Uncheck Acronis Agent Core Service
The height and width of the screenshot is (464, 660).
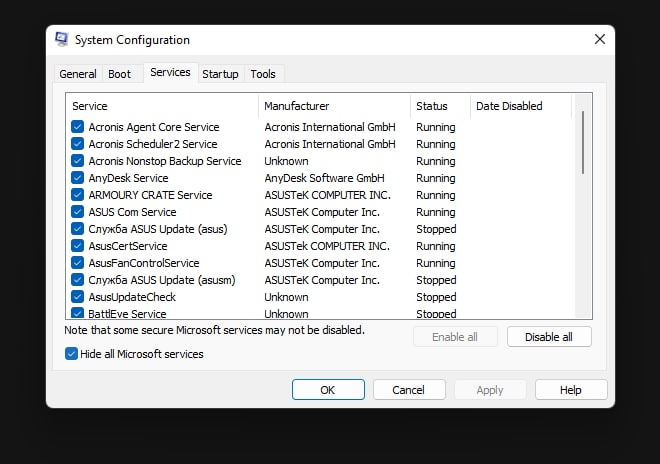click(77, 127)
